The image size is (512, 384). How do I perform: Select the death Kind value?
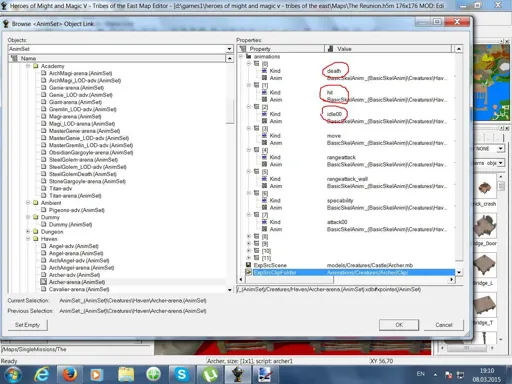point(334,71)
